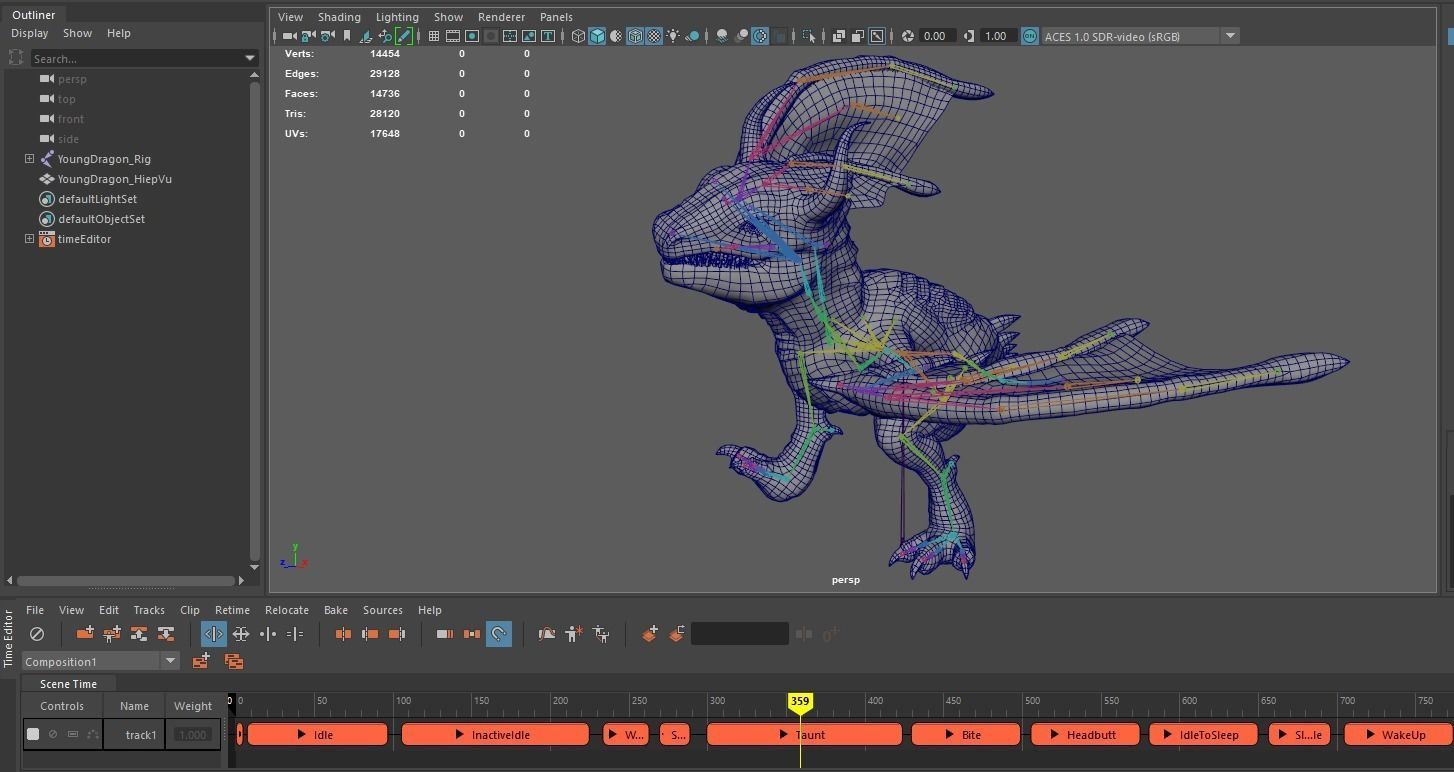Viewport: 1454px width, 772px height.
Task: Select the InactiveIdle clip
Action: [495, 734]
